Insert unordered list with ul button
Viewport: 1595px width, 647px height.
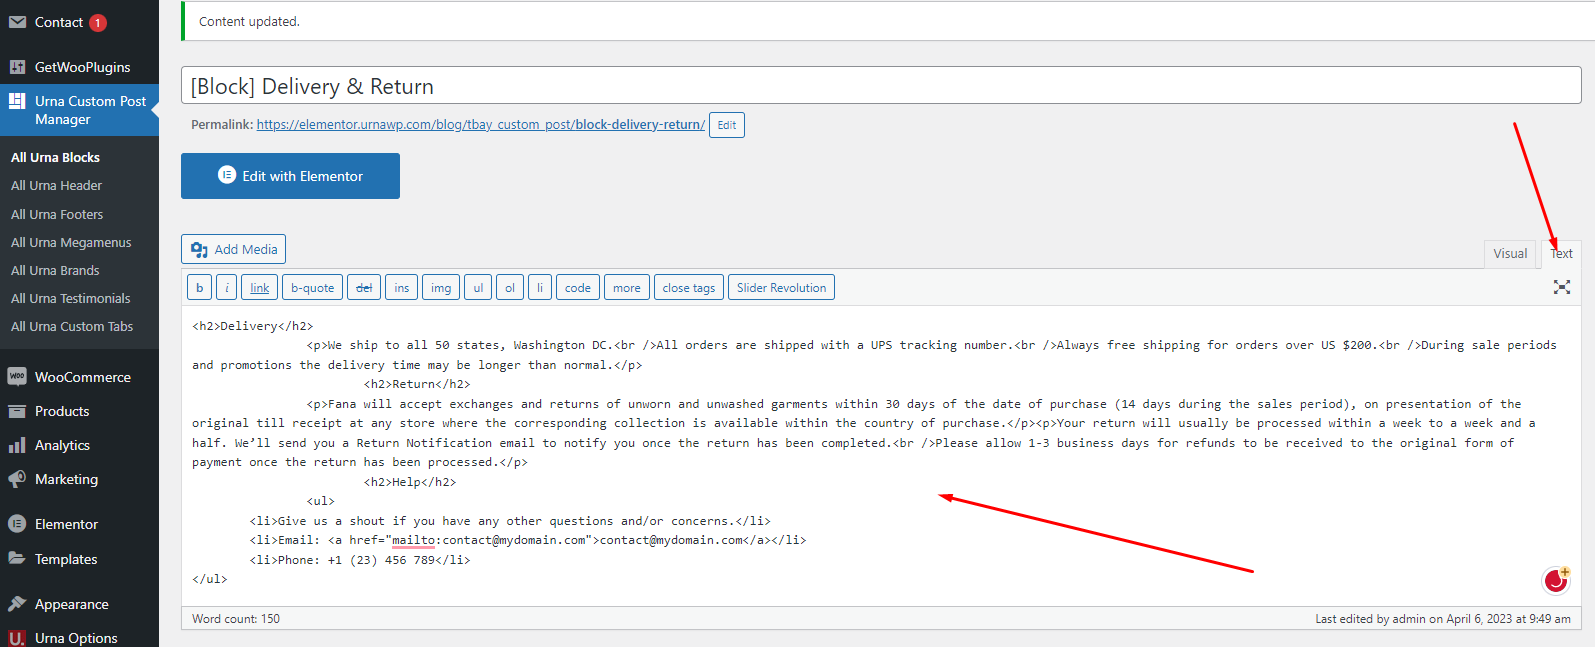coord(478,288)
